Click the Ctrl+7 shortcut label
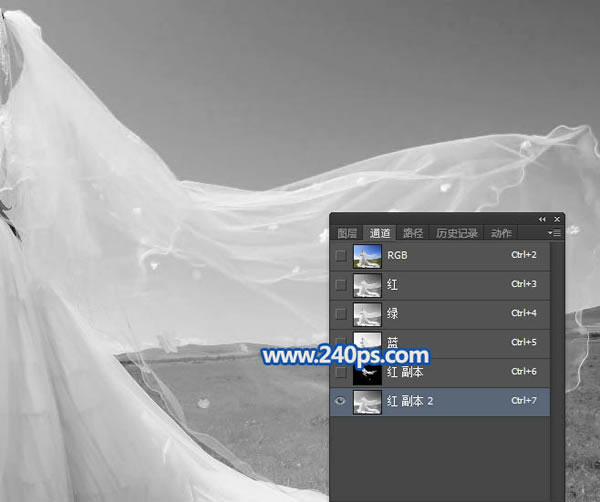Viewport: 600px width, 502px height. pos(524,400)
